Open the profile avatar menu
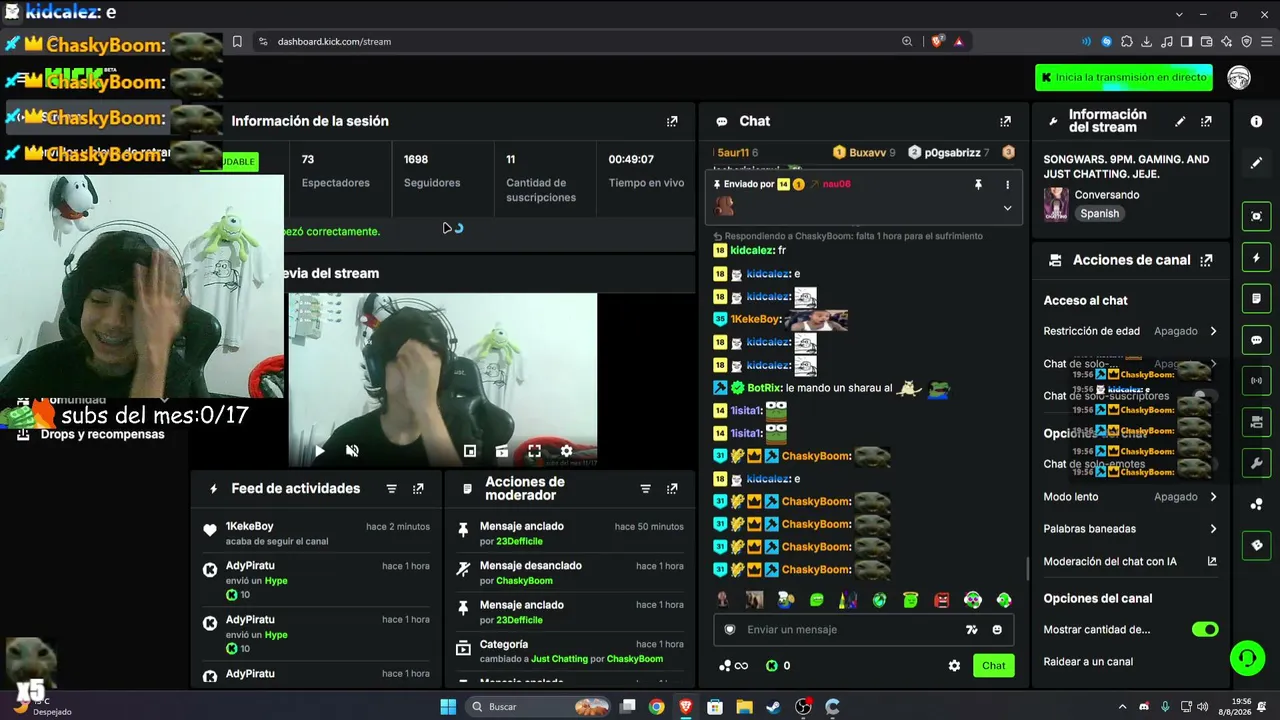The image size is (1280, 720). pyautogui.click(x=1239, y=78)
